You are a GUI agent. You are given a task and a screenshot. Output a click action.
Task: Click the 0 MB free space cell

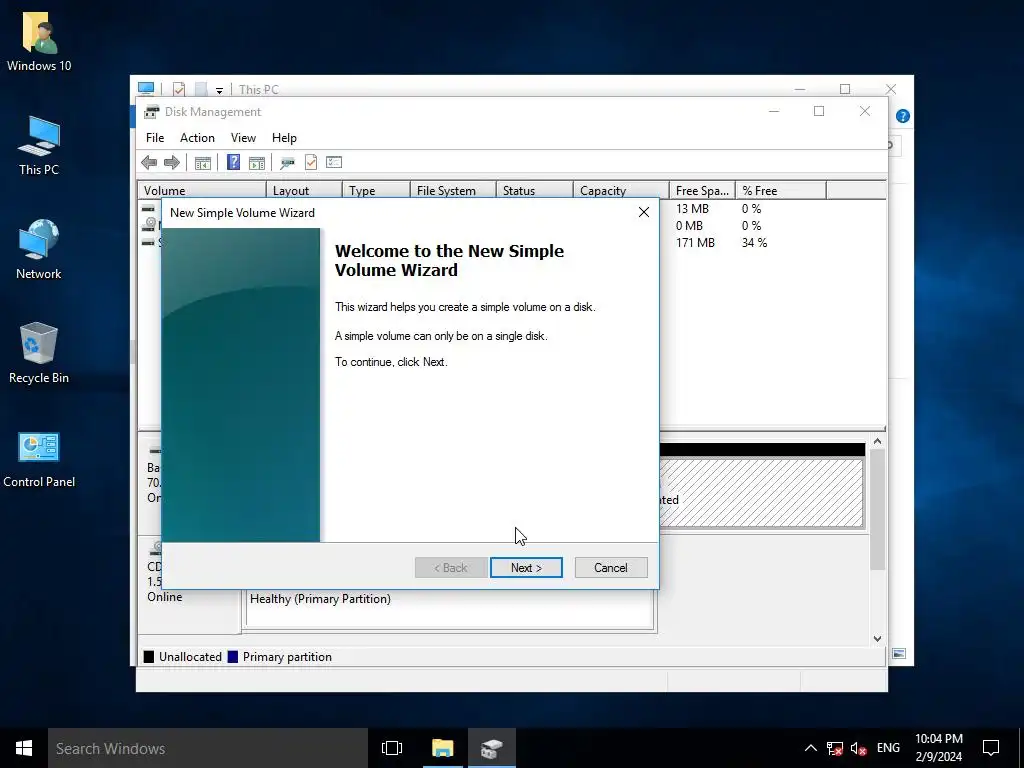click(690, 225)
